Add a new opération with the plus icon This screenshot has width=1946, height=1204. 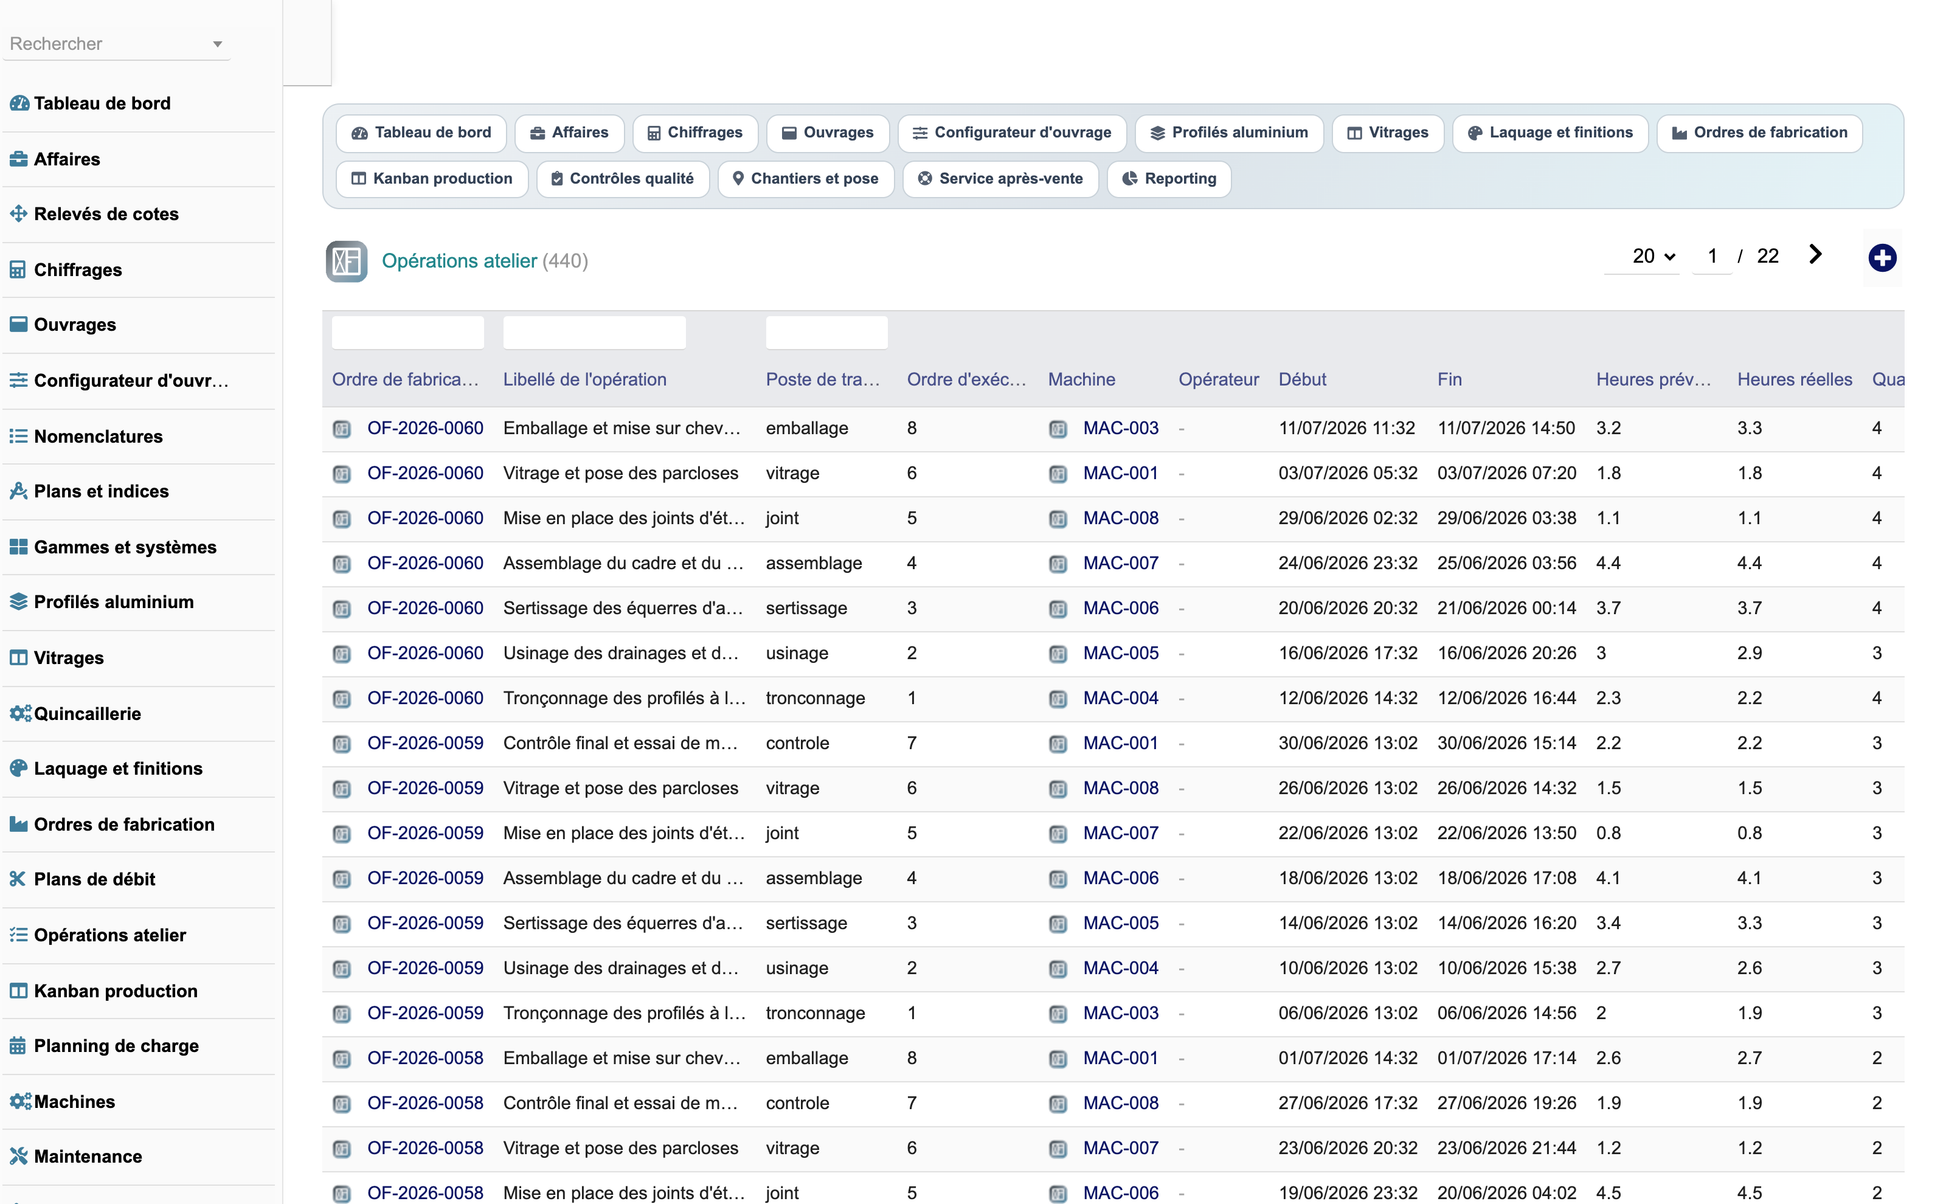click(x=1882, y=258)
